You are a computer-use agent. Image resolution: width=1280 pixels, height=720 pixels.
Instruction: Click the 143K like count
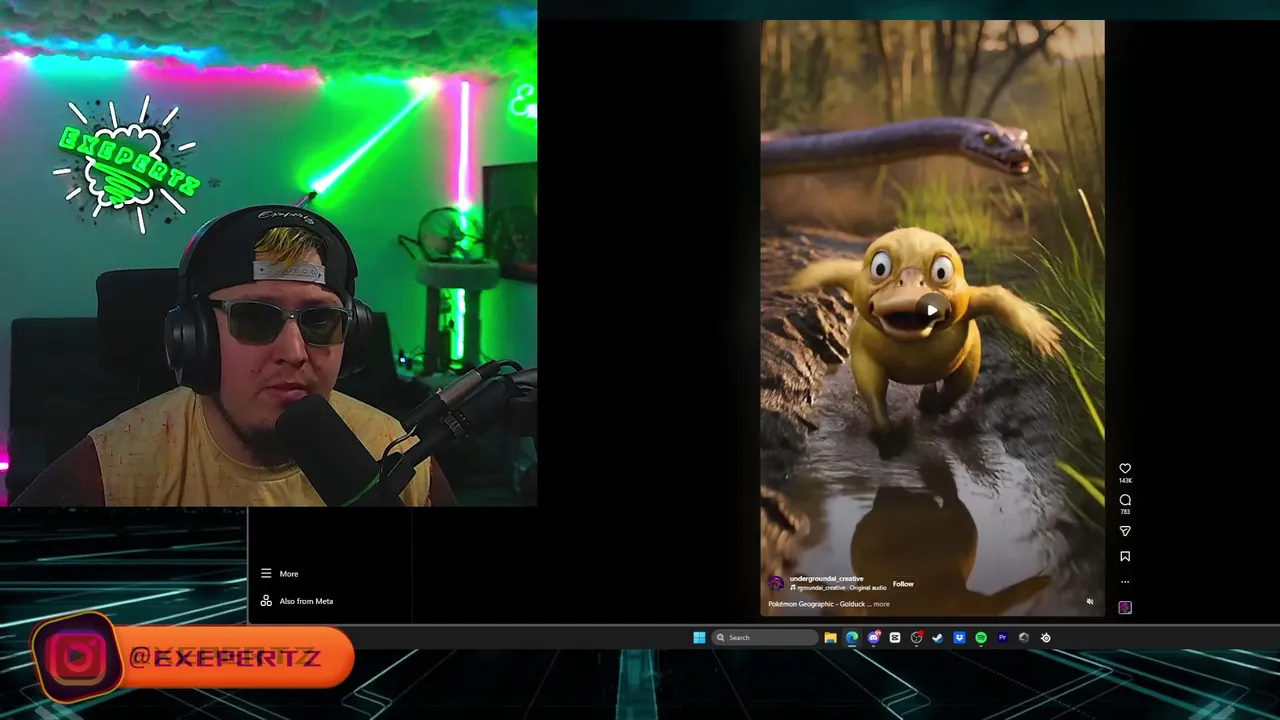point(1125,481)
